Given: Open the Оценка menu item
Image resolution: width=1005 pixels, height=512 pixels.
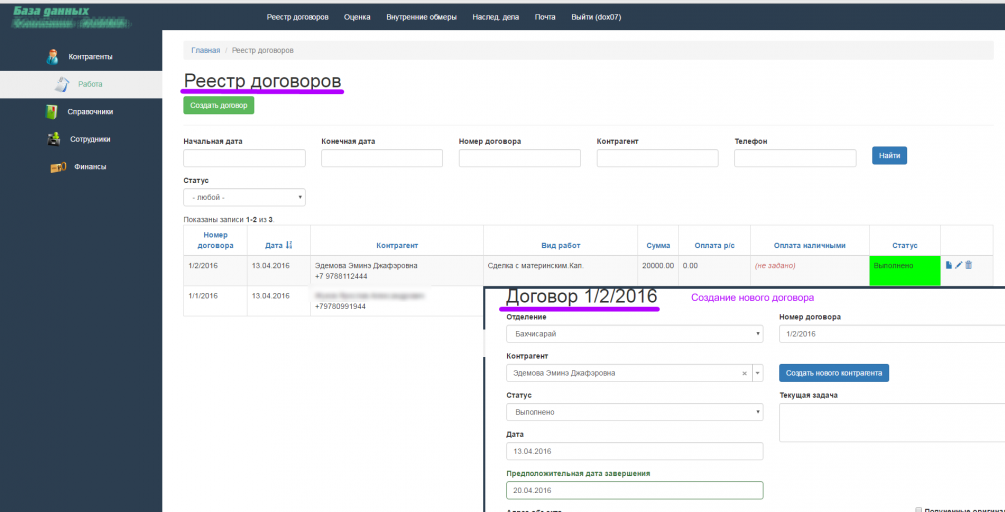Looking at the screenshot, I should [x=357, y=17].
